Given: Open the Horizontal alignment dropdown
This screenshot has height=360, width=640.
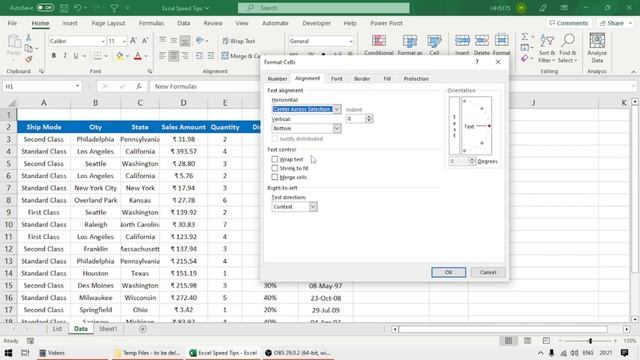Looking at the screenshot, I should pyautogui.click(x=337, y=109).
